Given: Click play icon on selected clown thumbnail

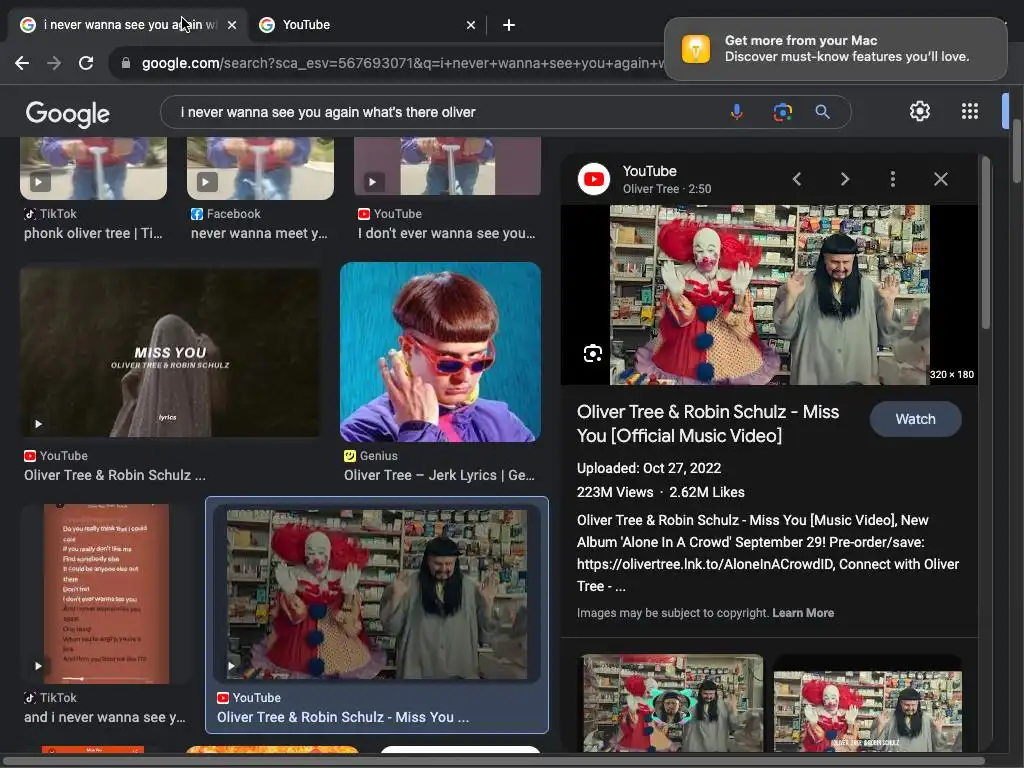Looking at the screenshot, I should 232,665.
